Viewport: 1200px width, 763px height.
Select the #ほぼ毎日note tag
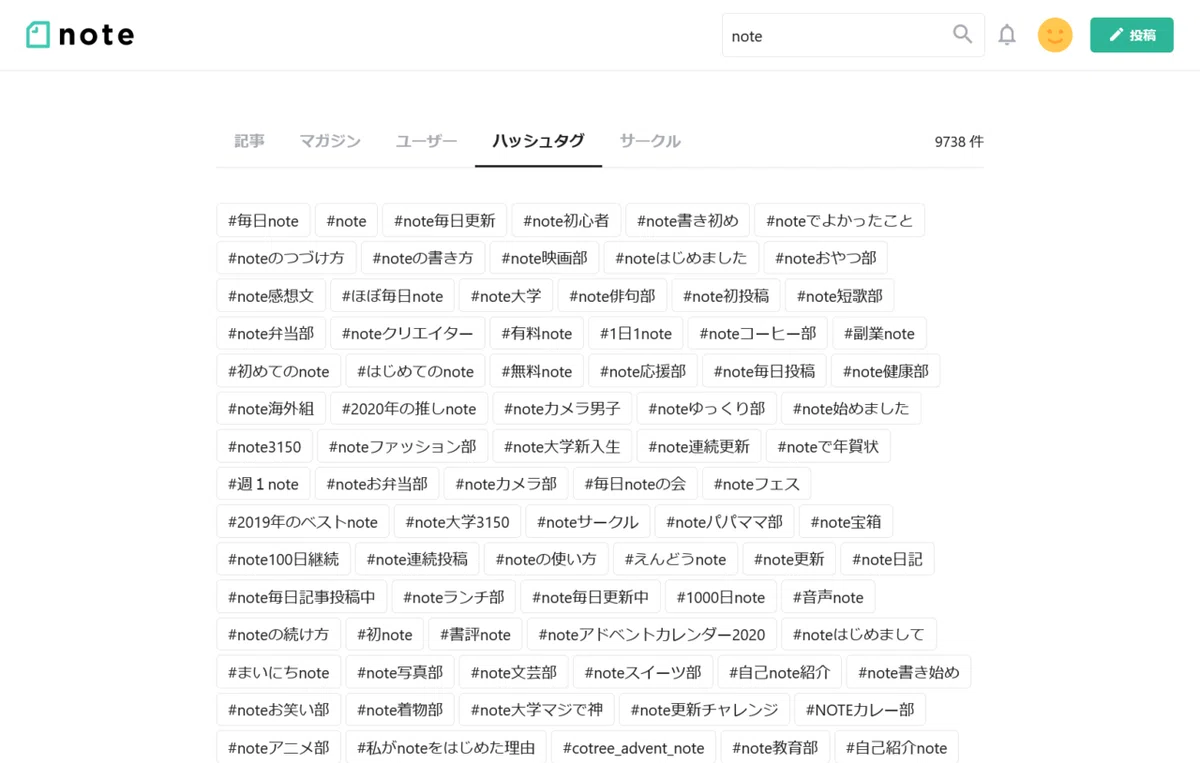coord(392,296)
